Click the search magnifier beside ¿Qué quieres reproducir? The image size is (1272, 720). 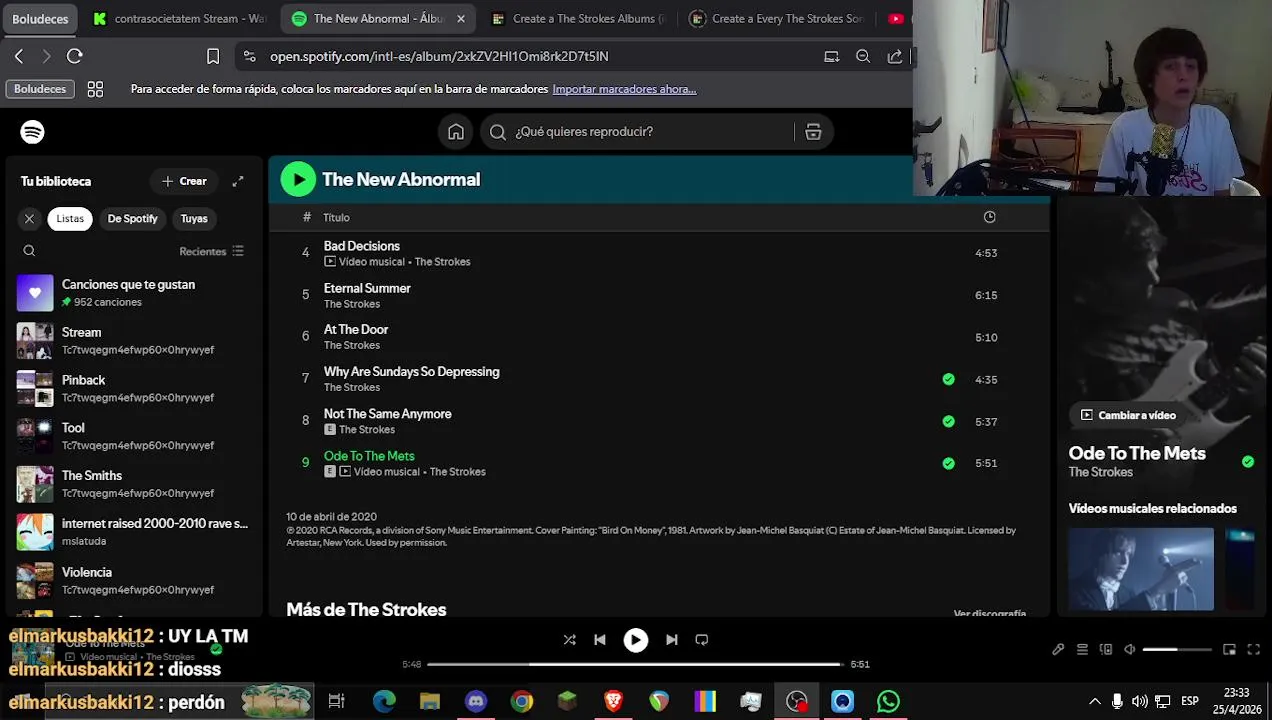pos(498,132)
